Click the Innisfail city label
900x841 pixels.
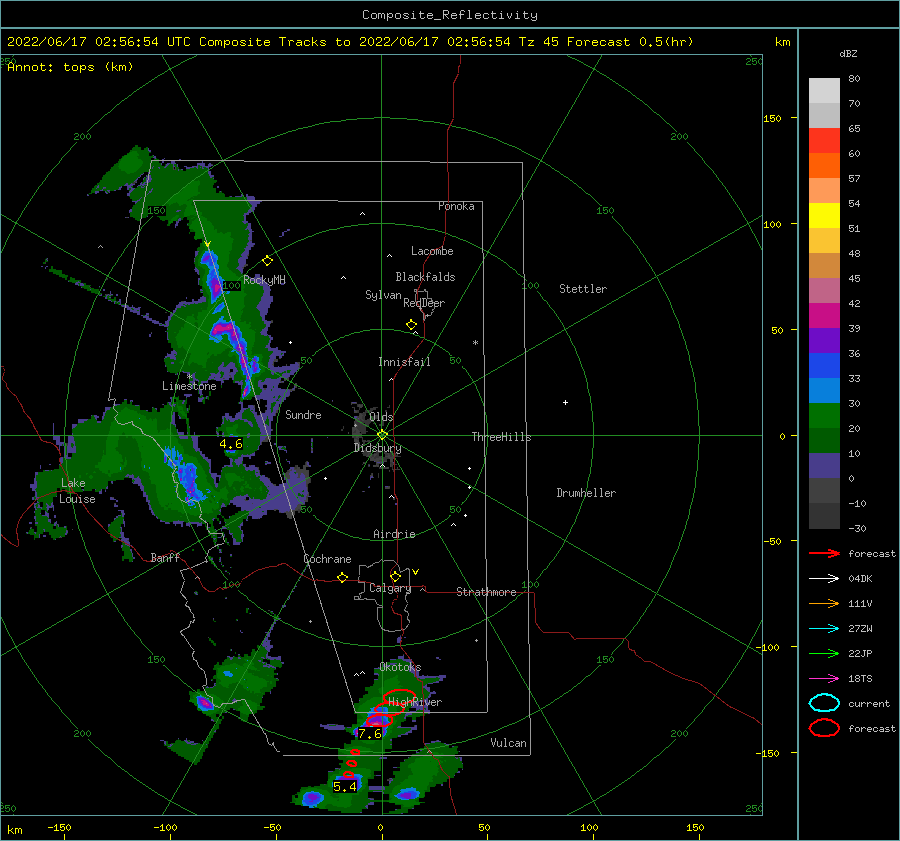(404, 362)
